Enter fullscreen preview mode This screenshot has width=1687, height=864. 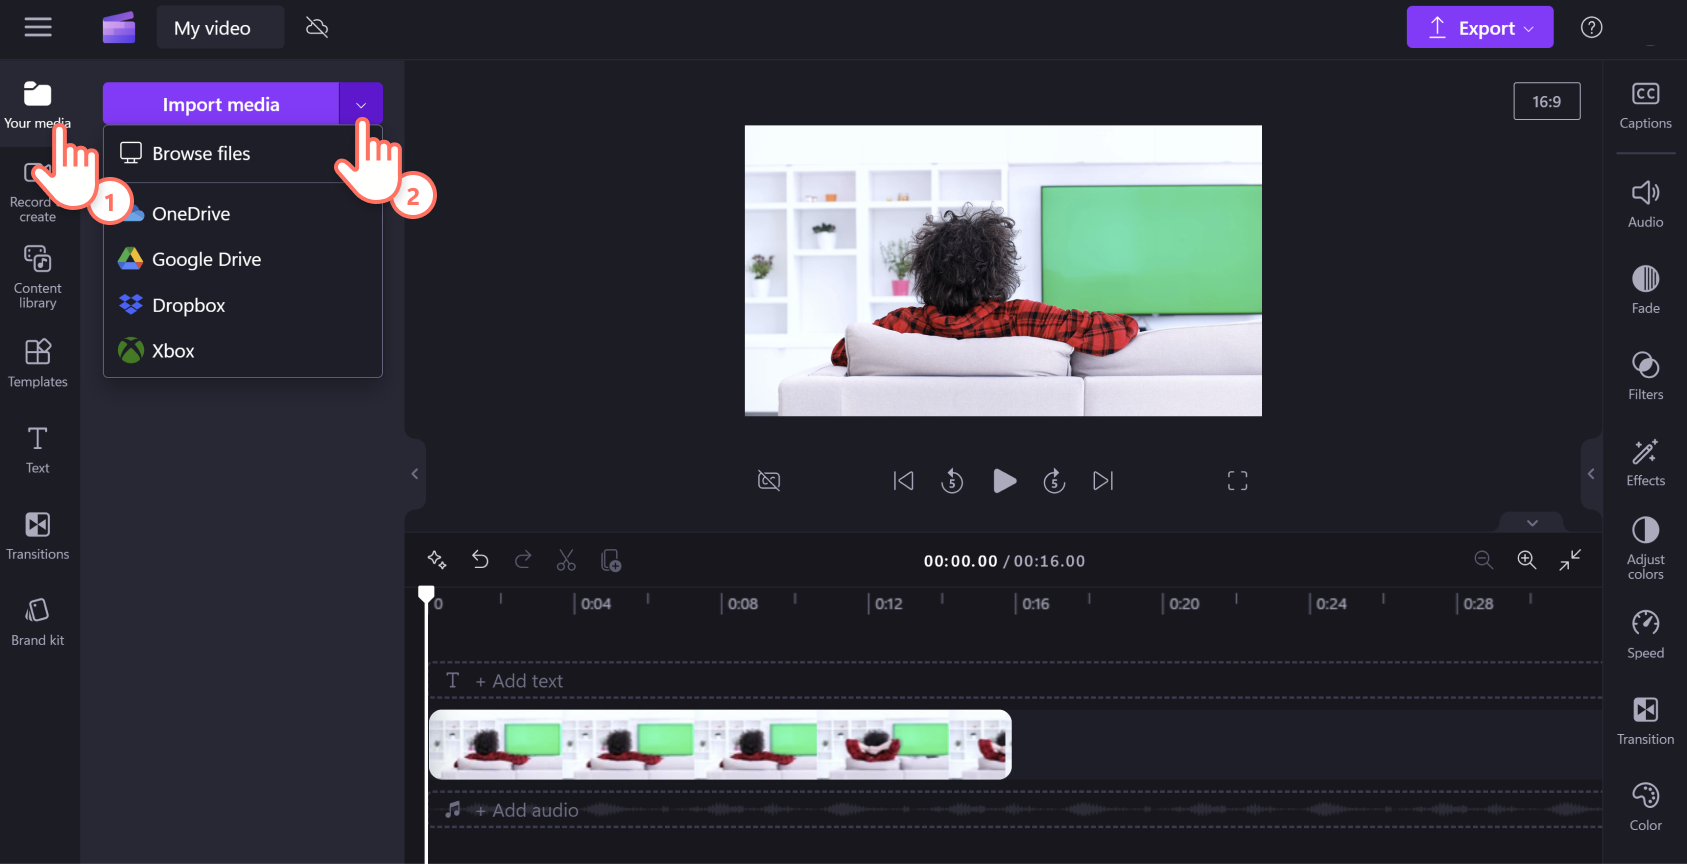[x=1237, y=481]
